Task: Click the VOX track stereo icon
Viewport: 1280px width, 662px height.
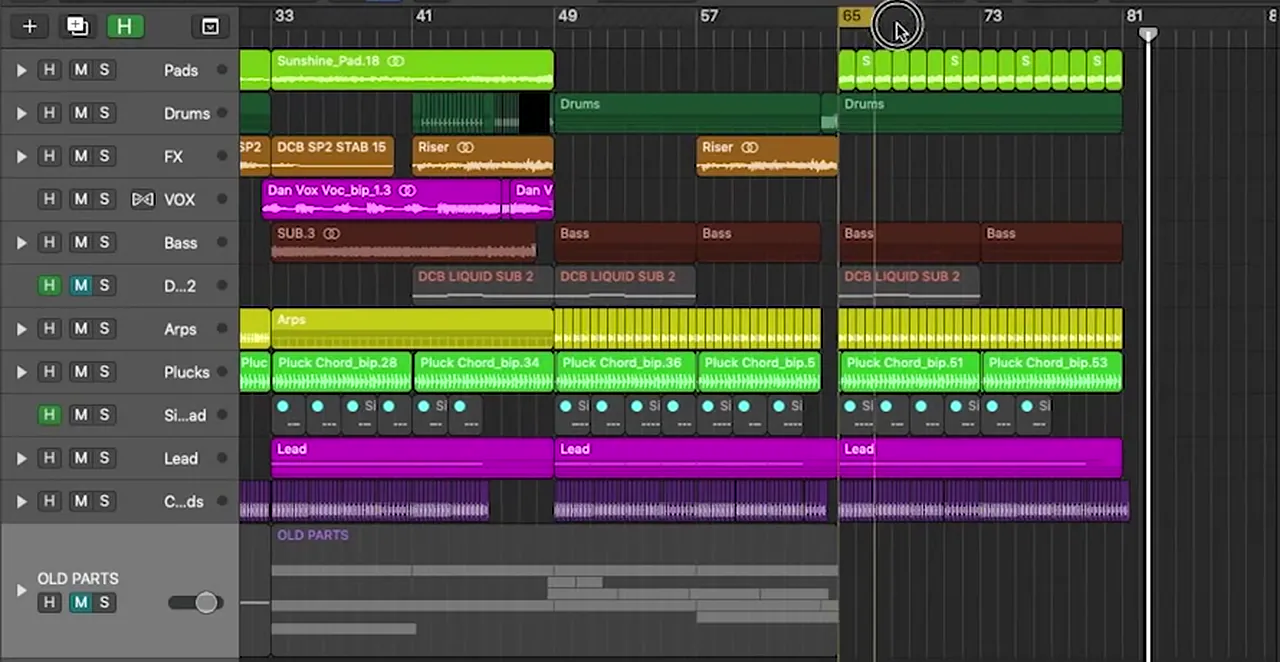Action: click(143, 199)
